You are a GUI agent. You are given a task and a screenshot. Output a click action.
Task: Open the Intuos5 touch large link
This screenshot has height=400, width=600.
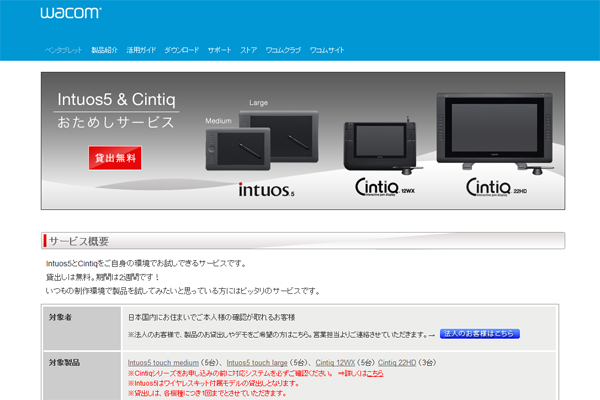[x=257, y=362]
